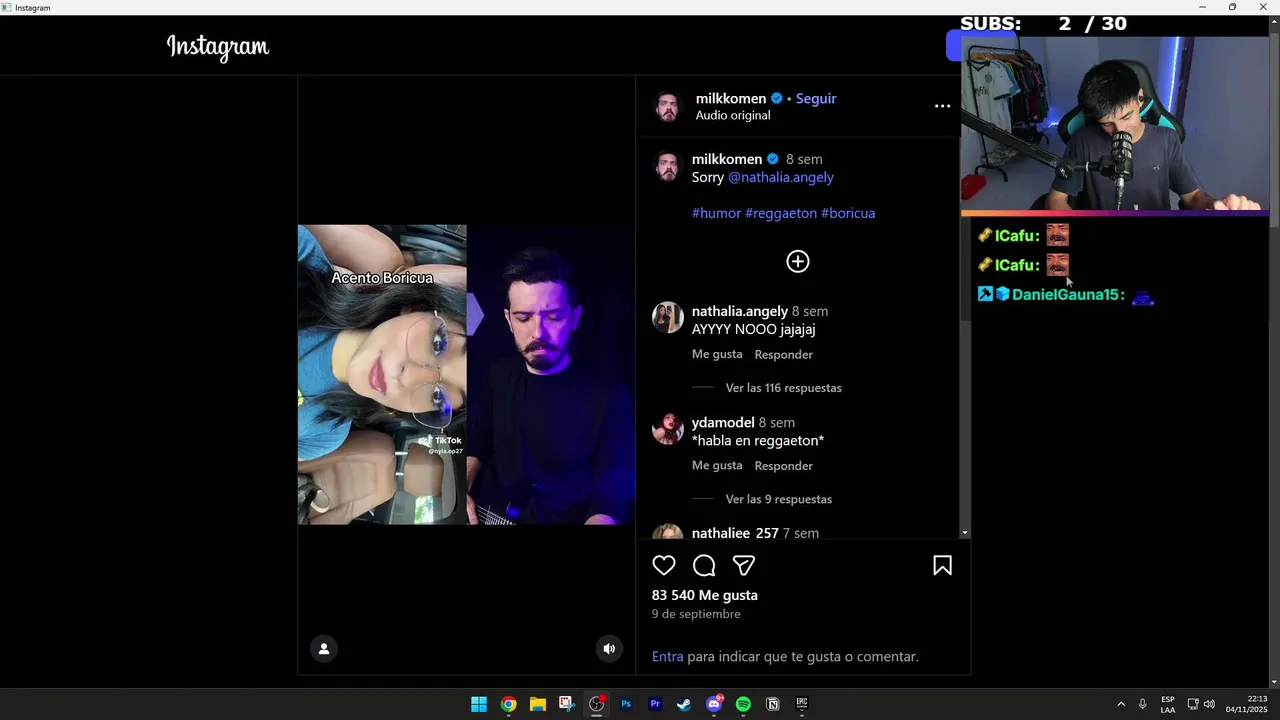Open the ydamodel commenter avatar
Image resolution: width=1280 pixels, height=720 pixels.
667,429
